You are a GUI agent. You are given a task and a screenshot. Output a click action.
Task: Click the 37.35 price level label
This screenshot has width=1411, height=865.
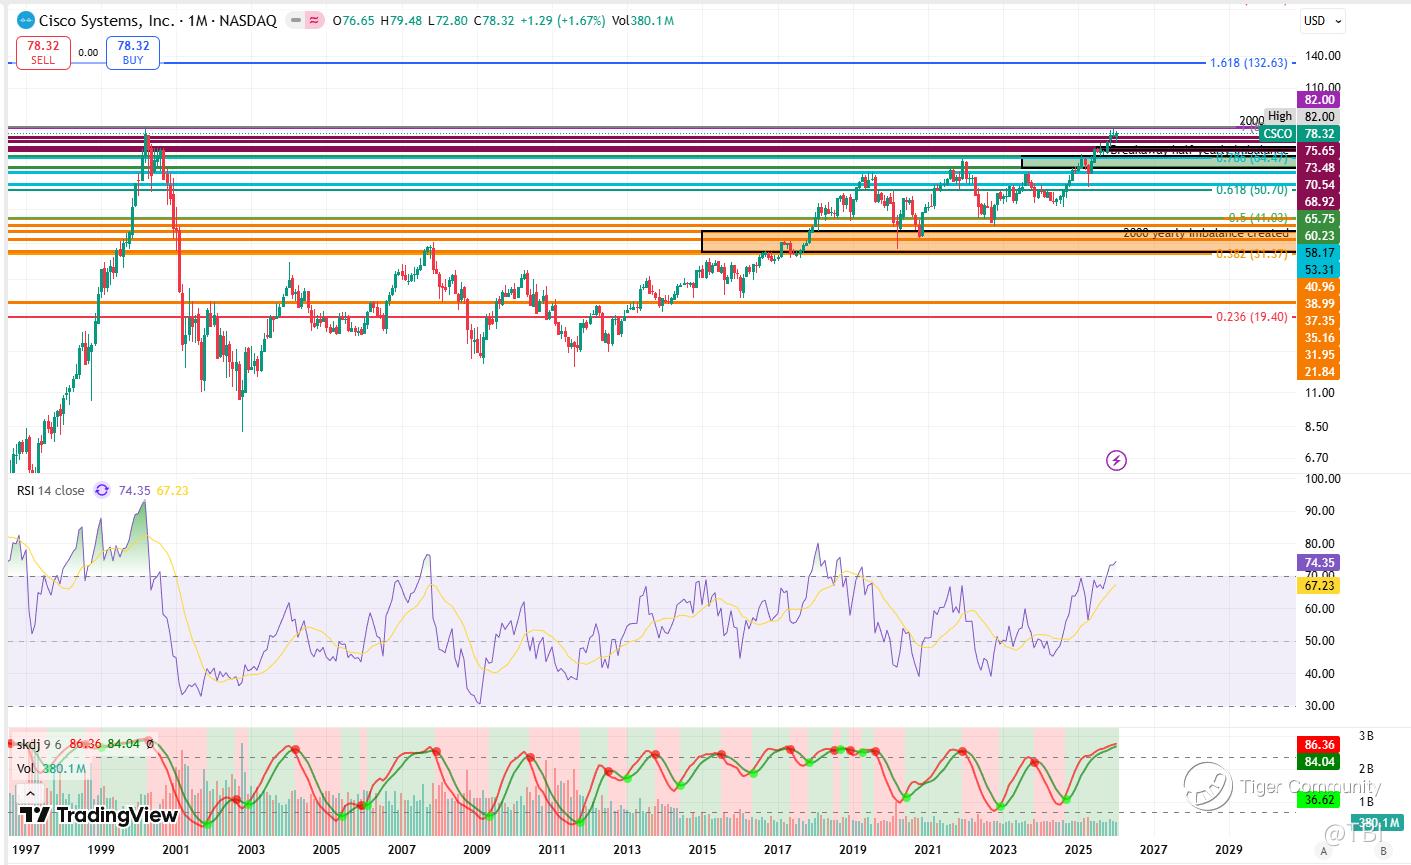tap(1316, 321)
